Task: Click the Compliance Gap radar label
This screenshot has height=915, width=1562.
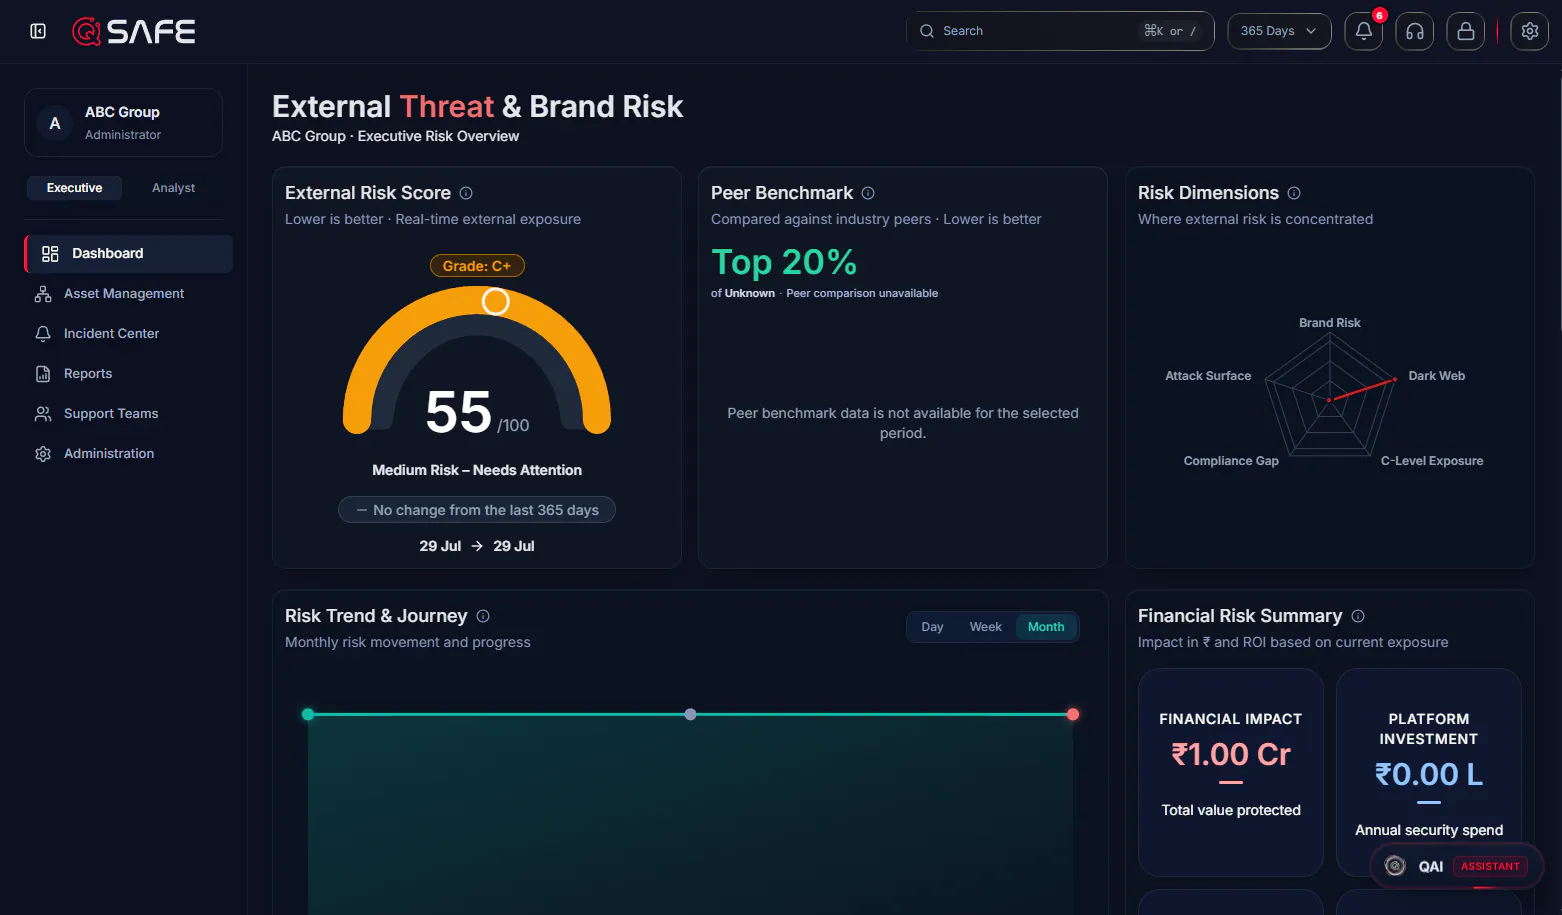Action: 1231,461
